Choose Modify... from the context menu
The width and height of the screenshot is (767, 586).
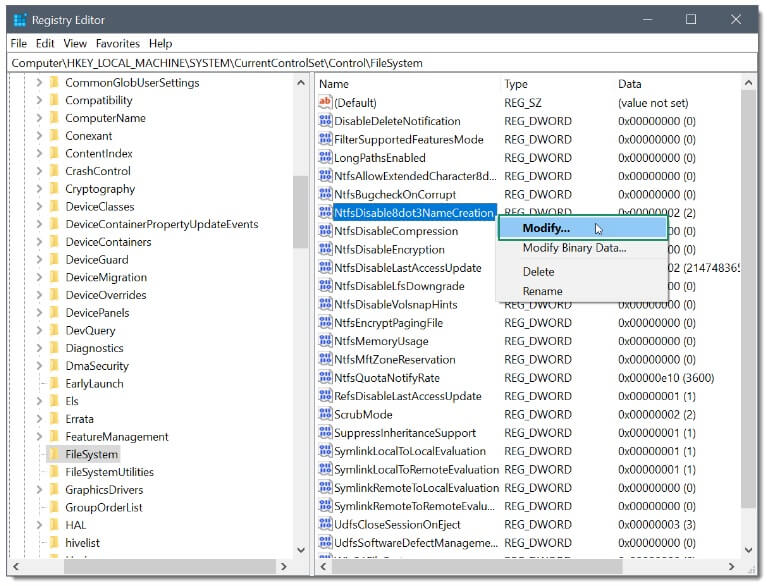[x=546, y=228]
